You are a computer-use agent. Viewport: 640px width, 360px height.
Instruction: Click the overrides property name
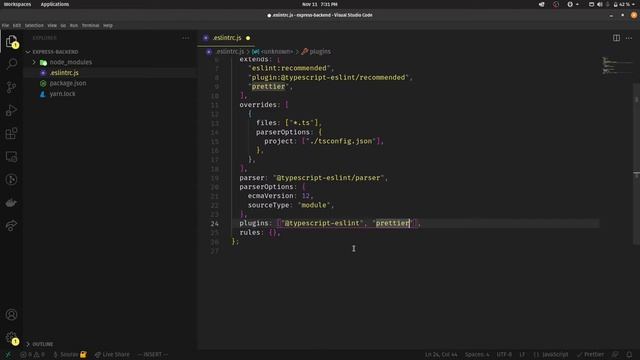pos(258,105)
